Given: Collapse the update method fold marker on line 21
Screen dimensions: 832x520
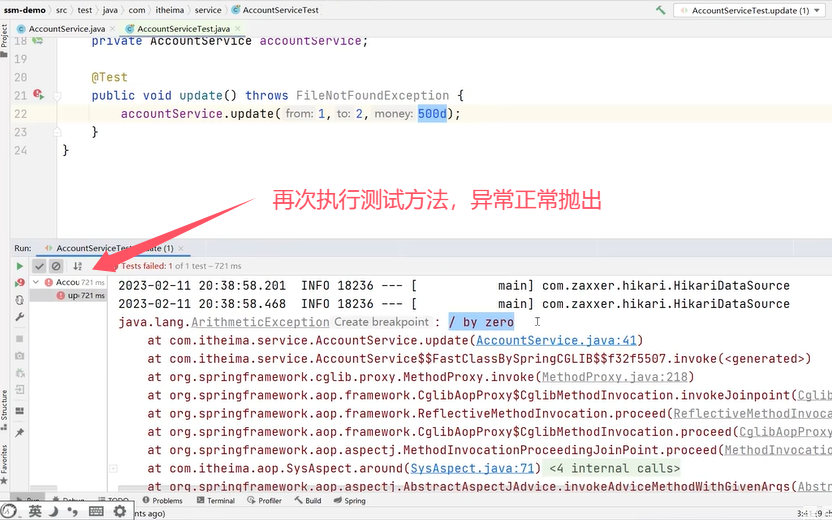Looking at the screenshot, I should [57, 96].
